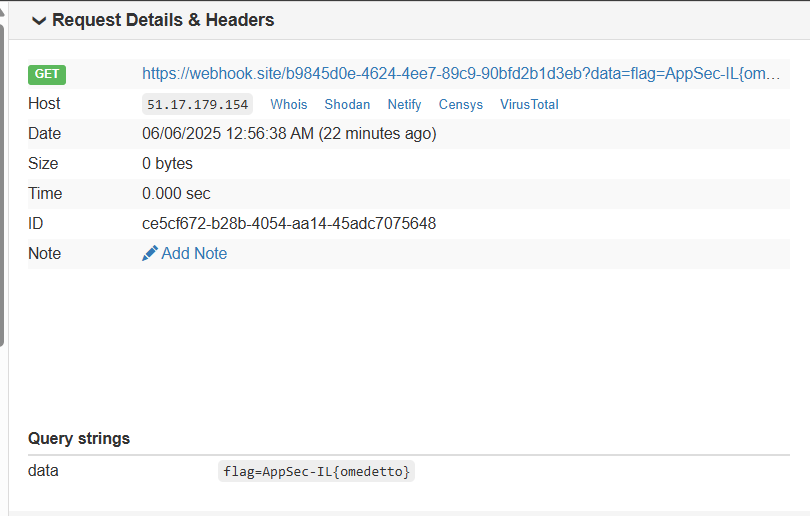This screenshot has height=516, width=810.
Task: Open the Censys lookup link
Action: (x=460, y=104)
